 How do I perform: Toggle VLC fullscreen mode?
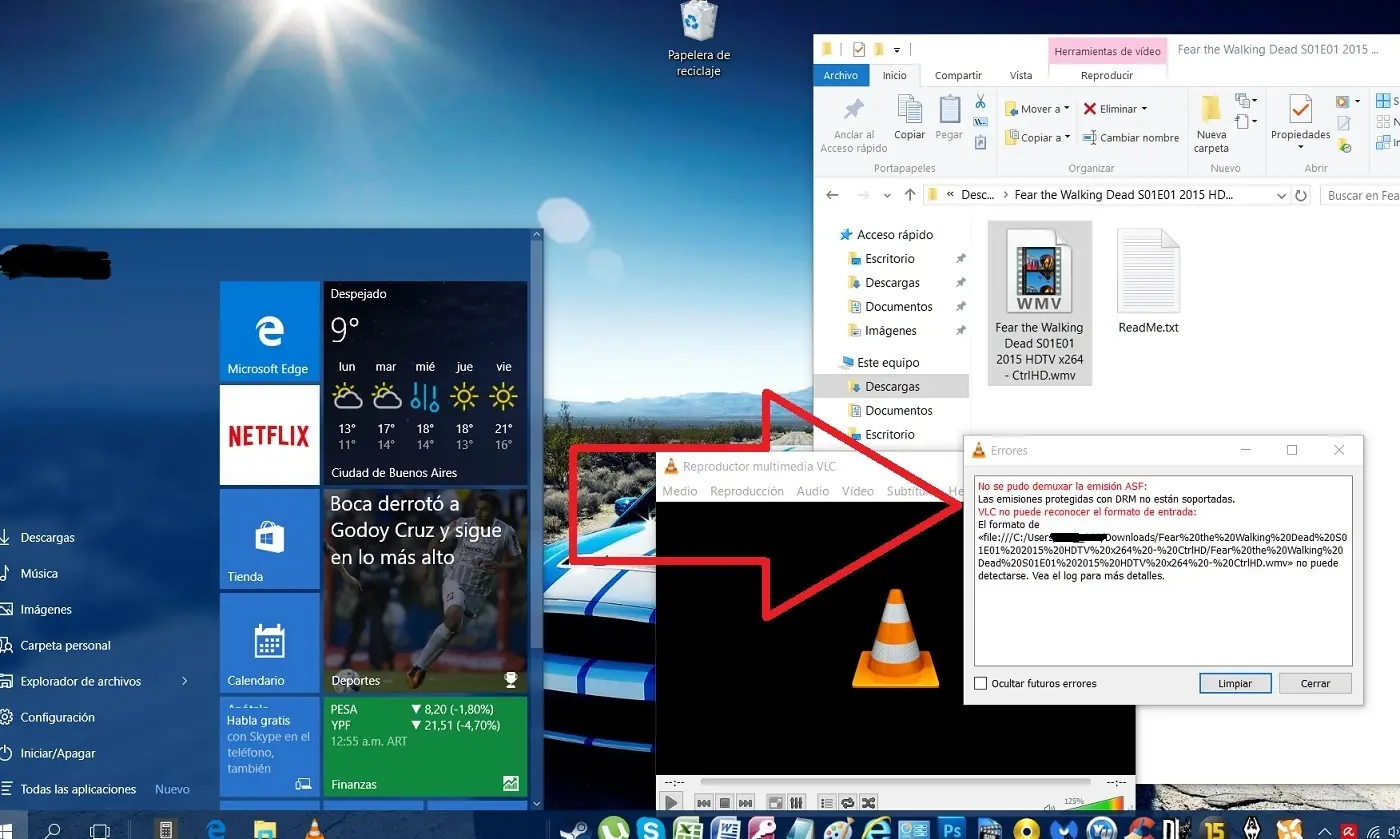click(x=775, y=803)
